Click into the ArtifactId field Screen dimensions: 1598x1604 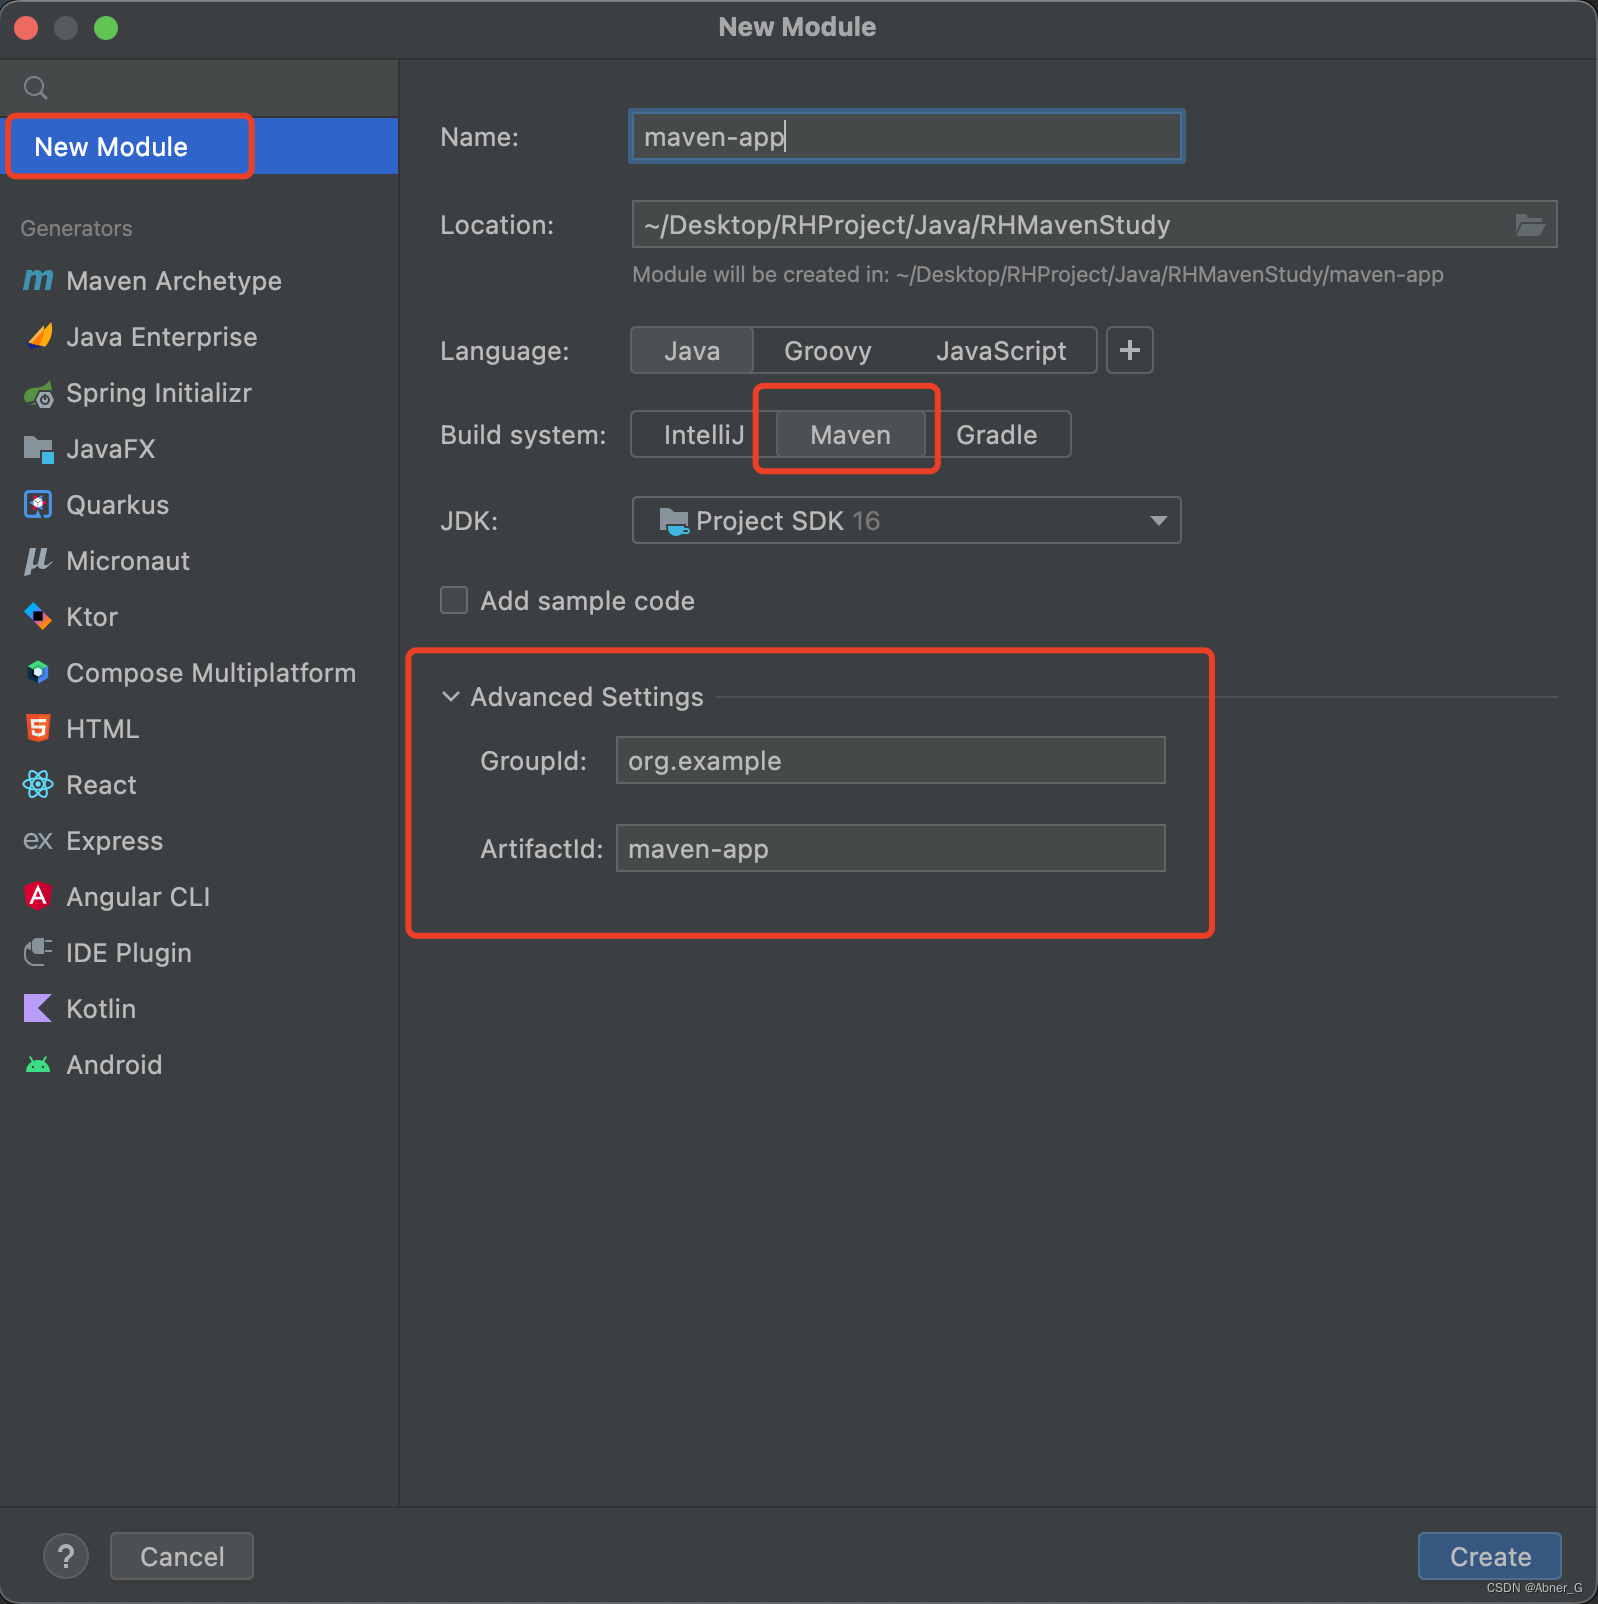[x=890, y=848]
